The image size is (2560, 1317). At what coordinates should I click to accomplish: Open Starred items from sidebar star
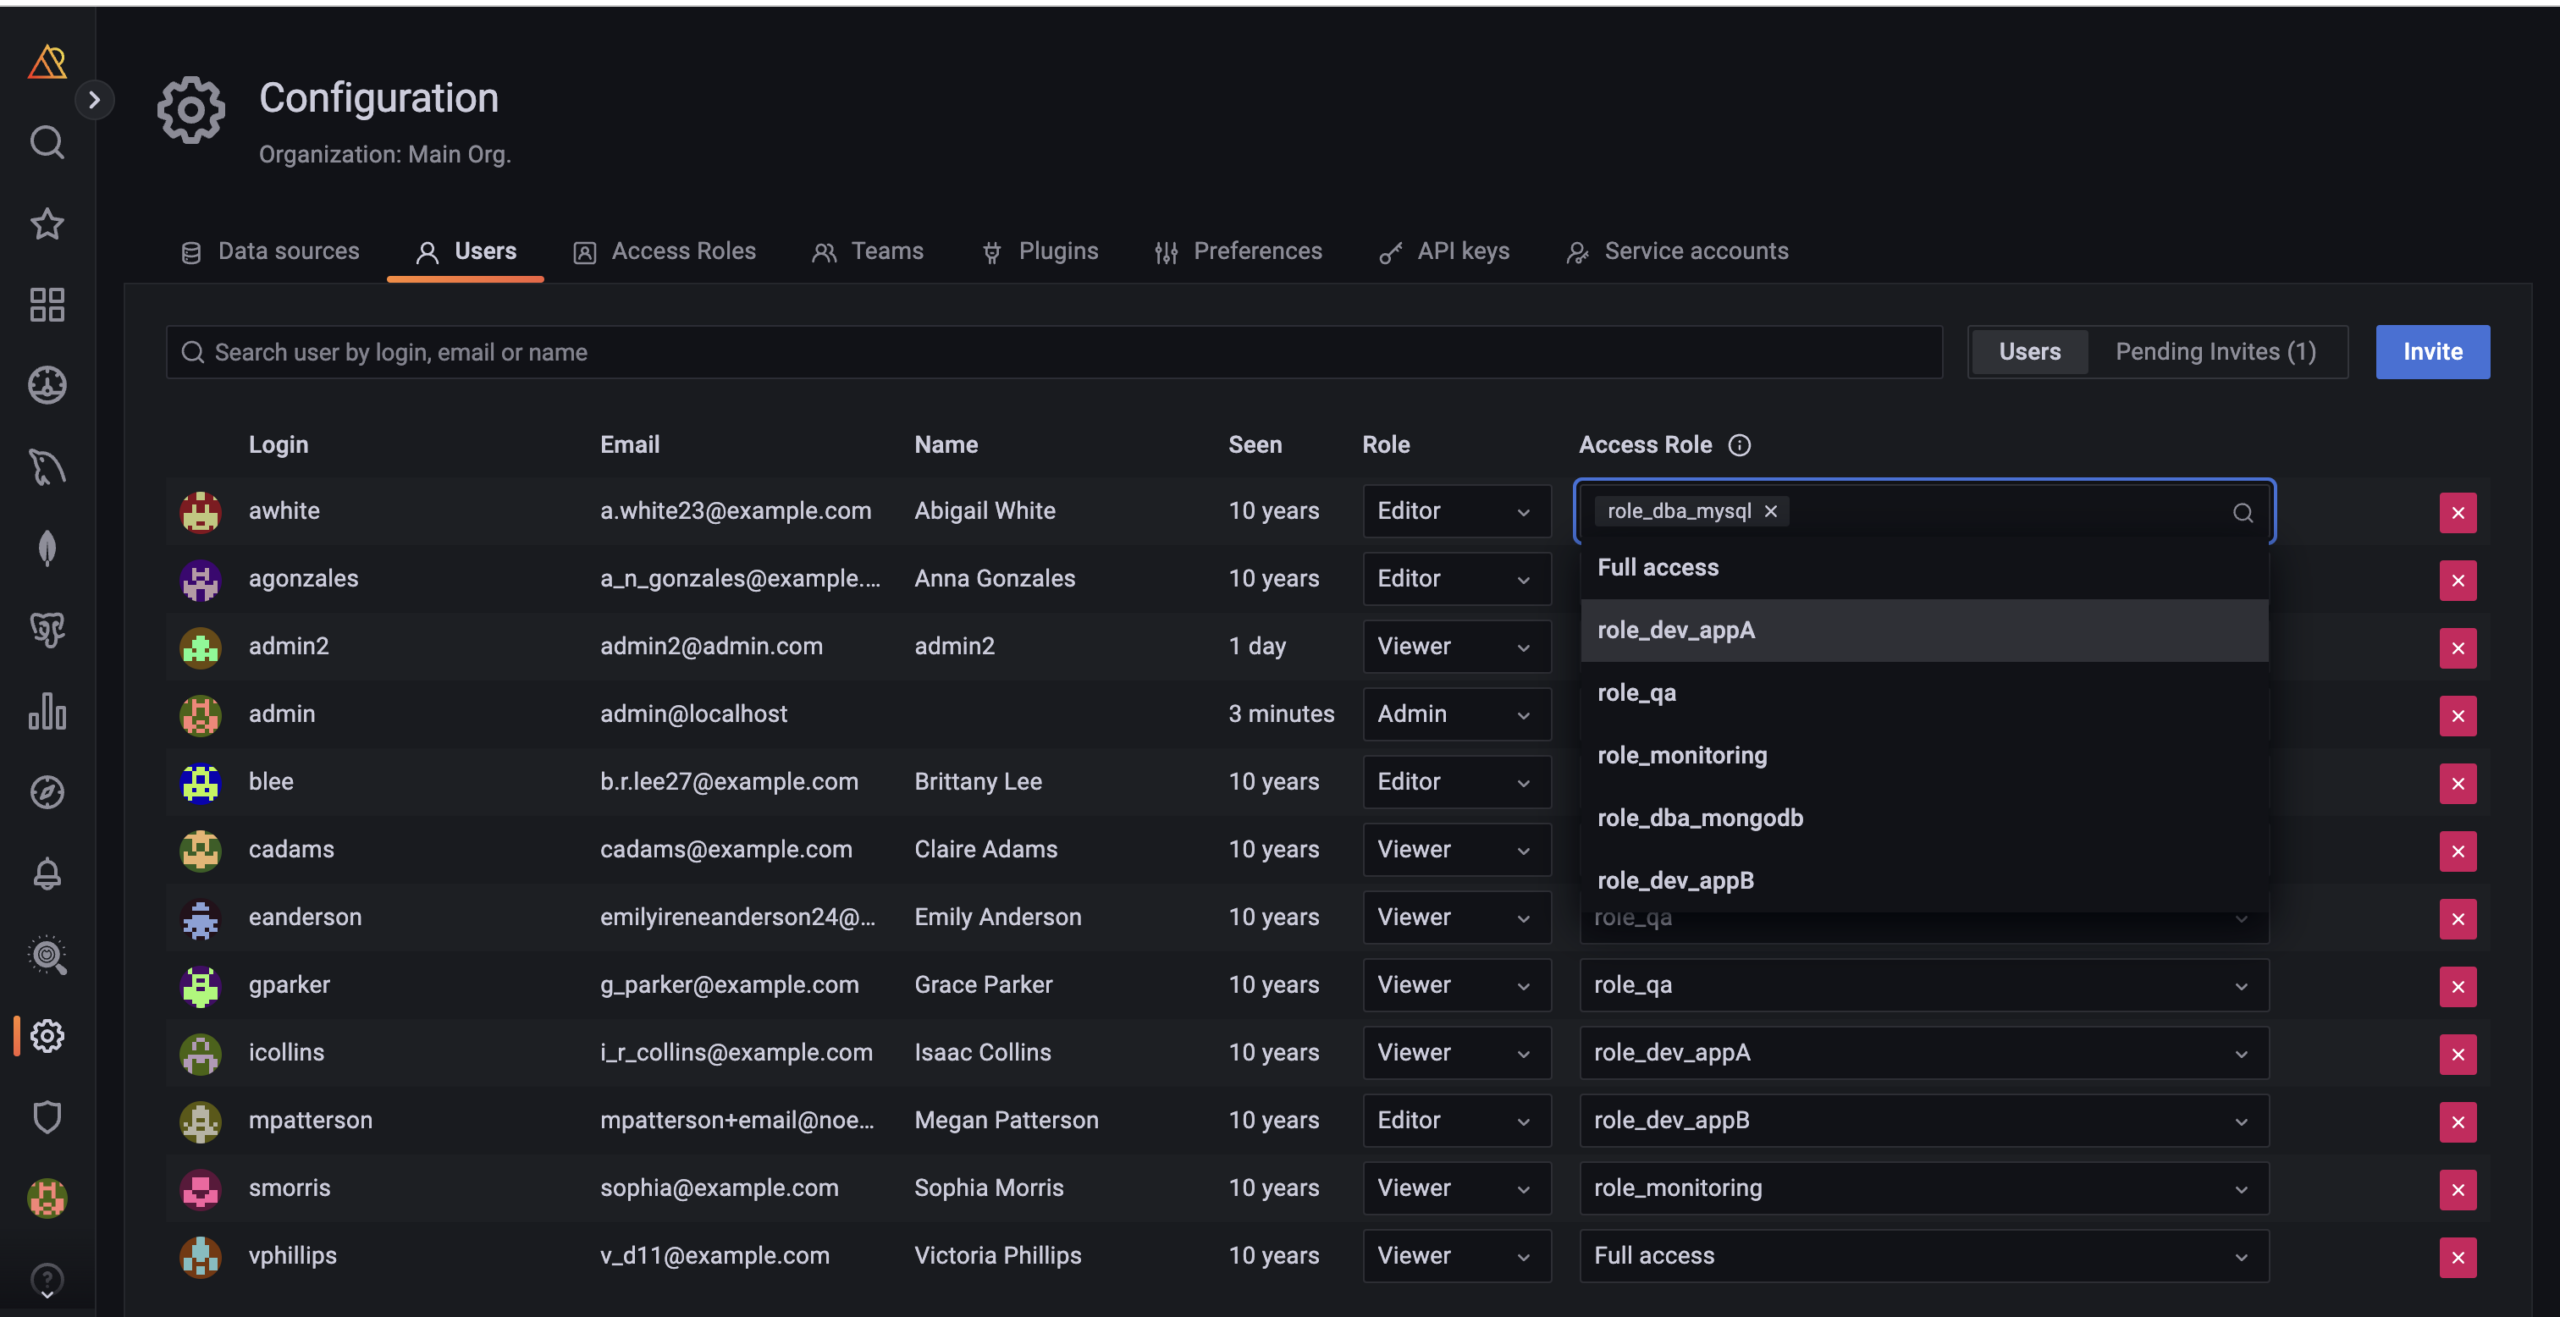coord(47,223)
